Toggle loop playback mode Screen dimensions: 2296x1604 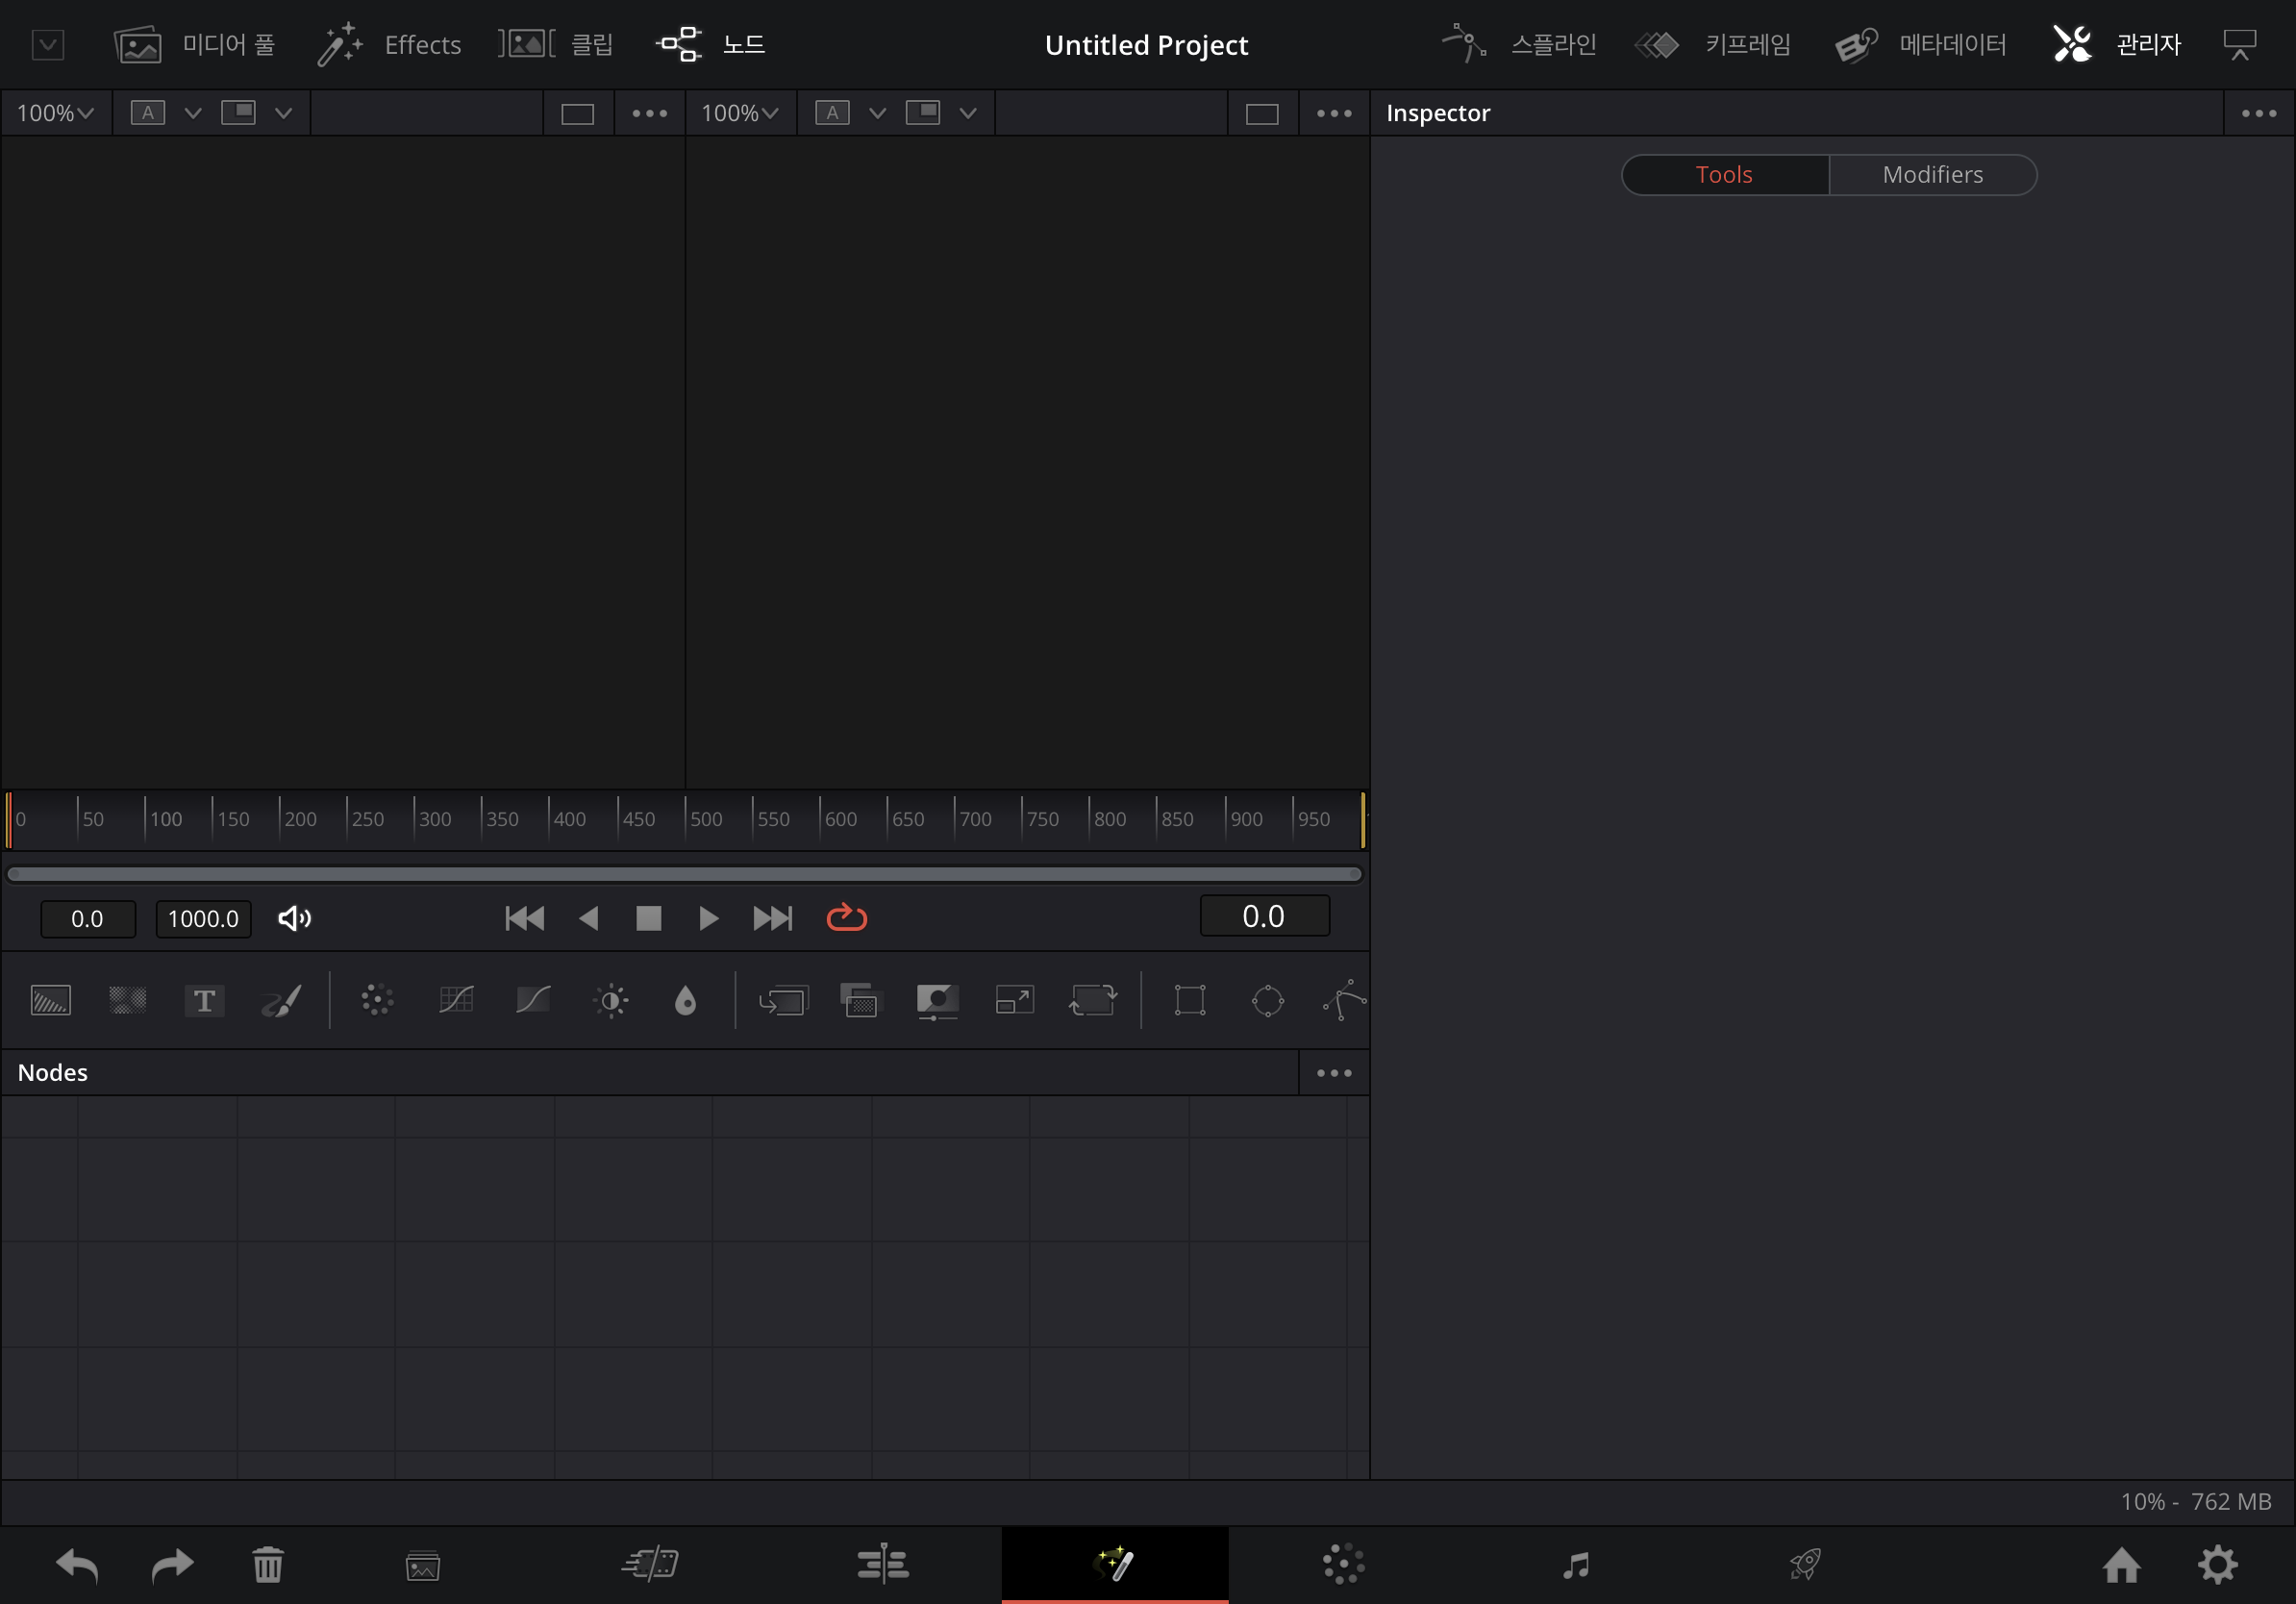pyautogui.click(x=846, y=918)
